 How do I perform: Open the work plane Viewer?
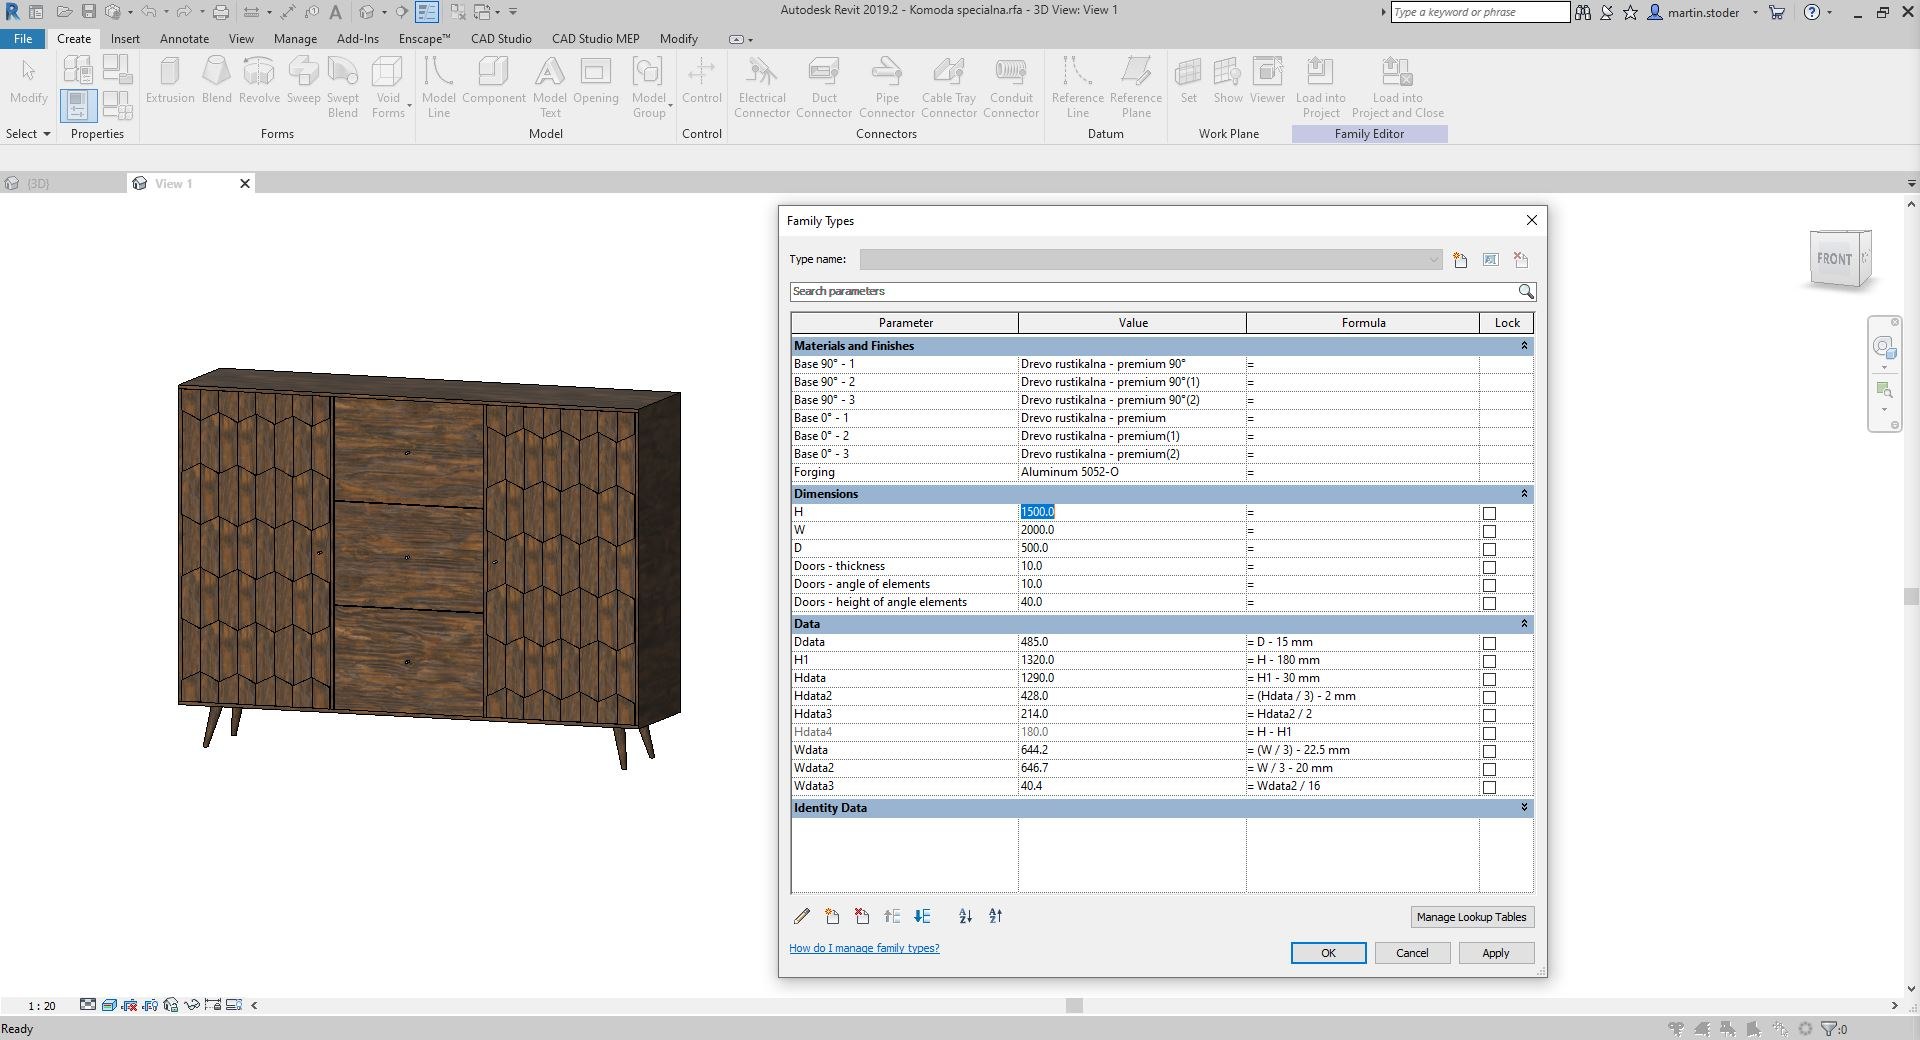pos(1267,80)
